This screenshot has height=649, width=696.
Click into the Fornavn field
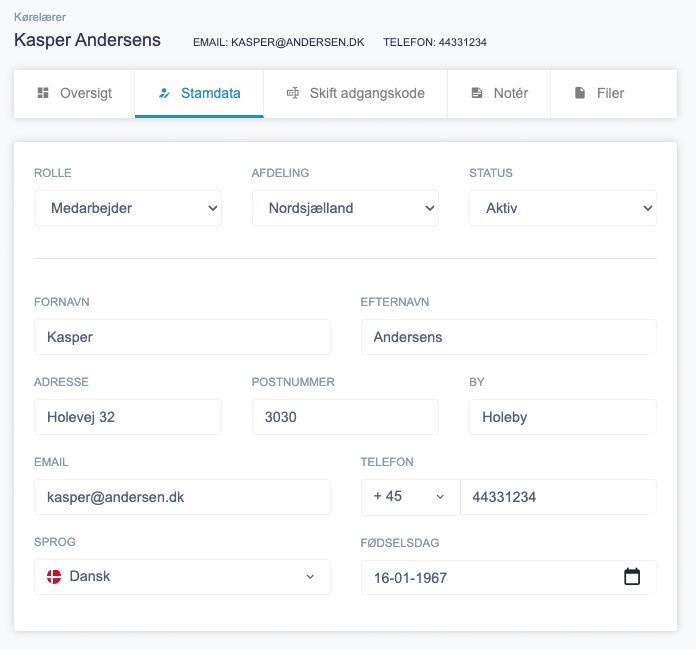tap(182, 337)
